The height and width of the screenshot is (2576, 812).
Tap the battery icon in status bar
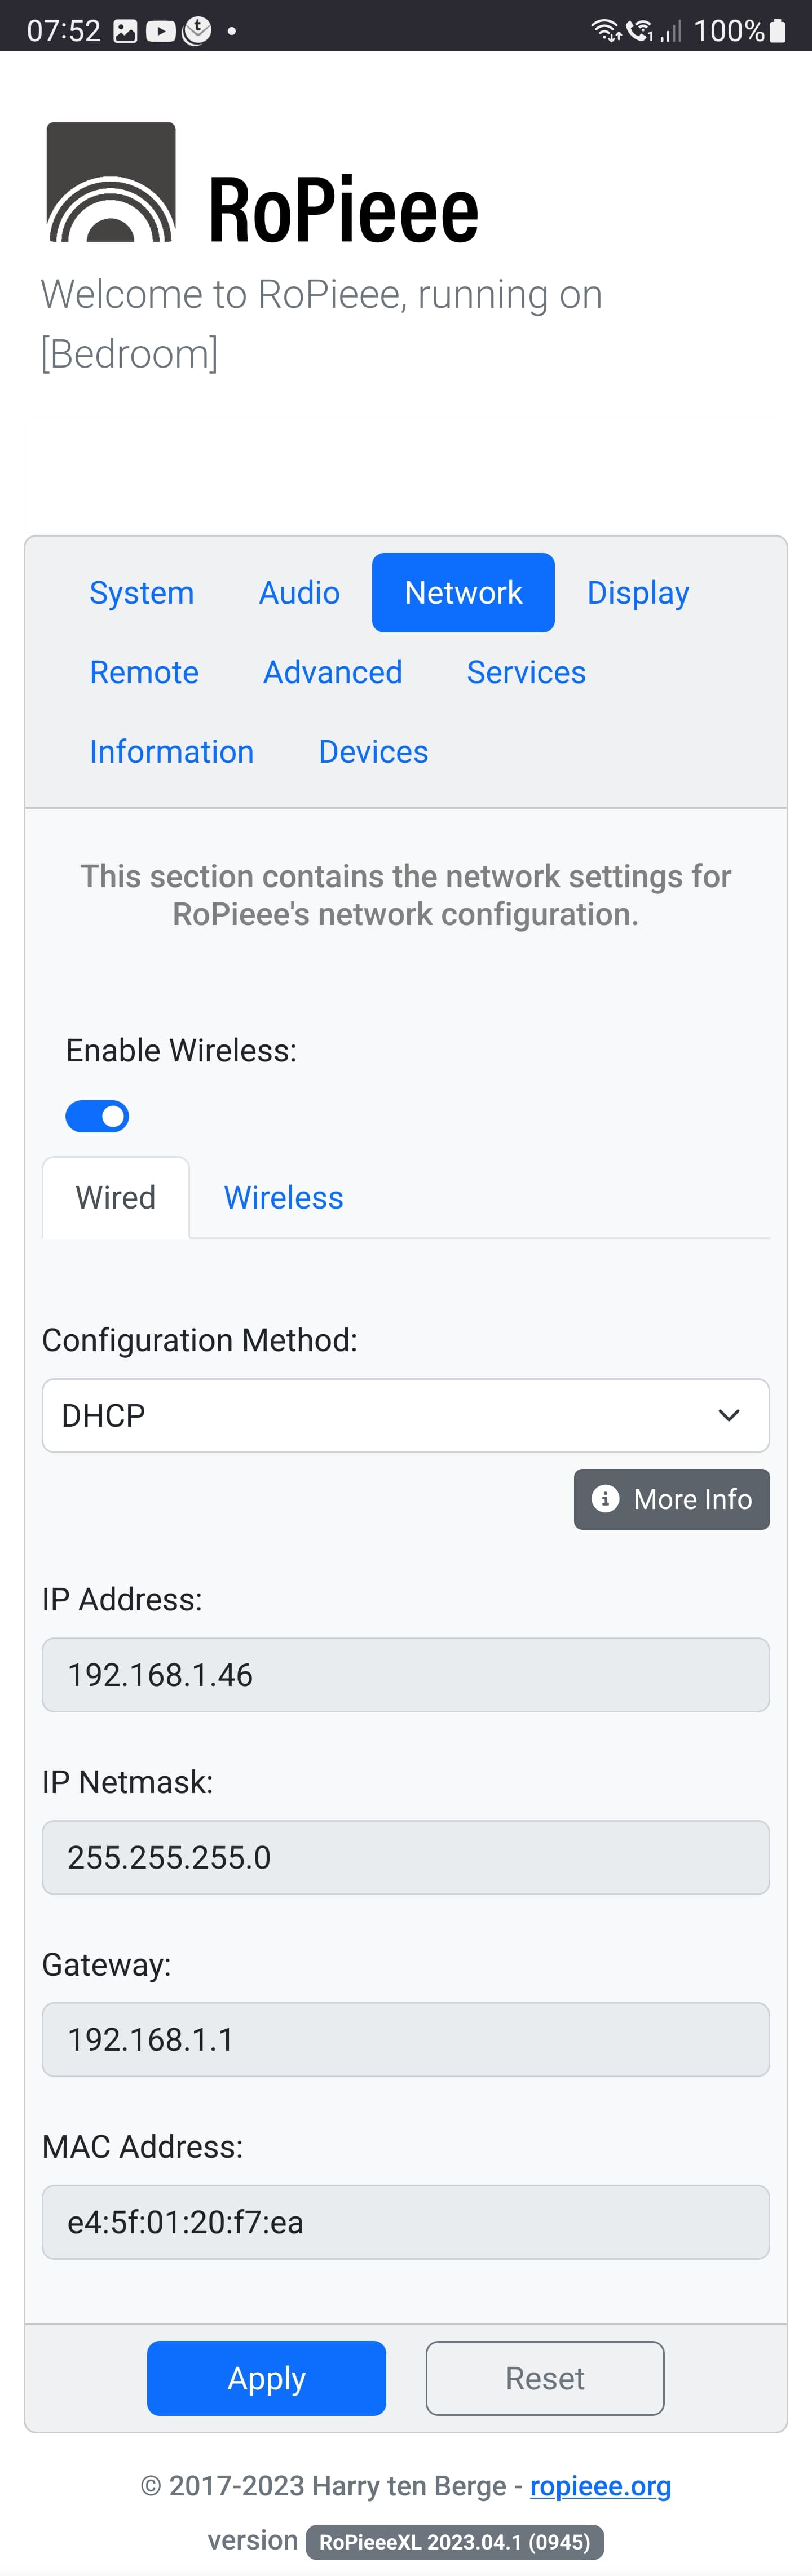tap(777, 31)
